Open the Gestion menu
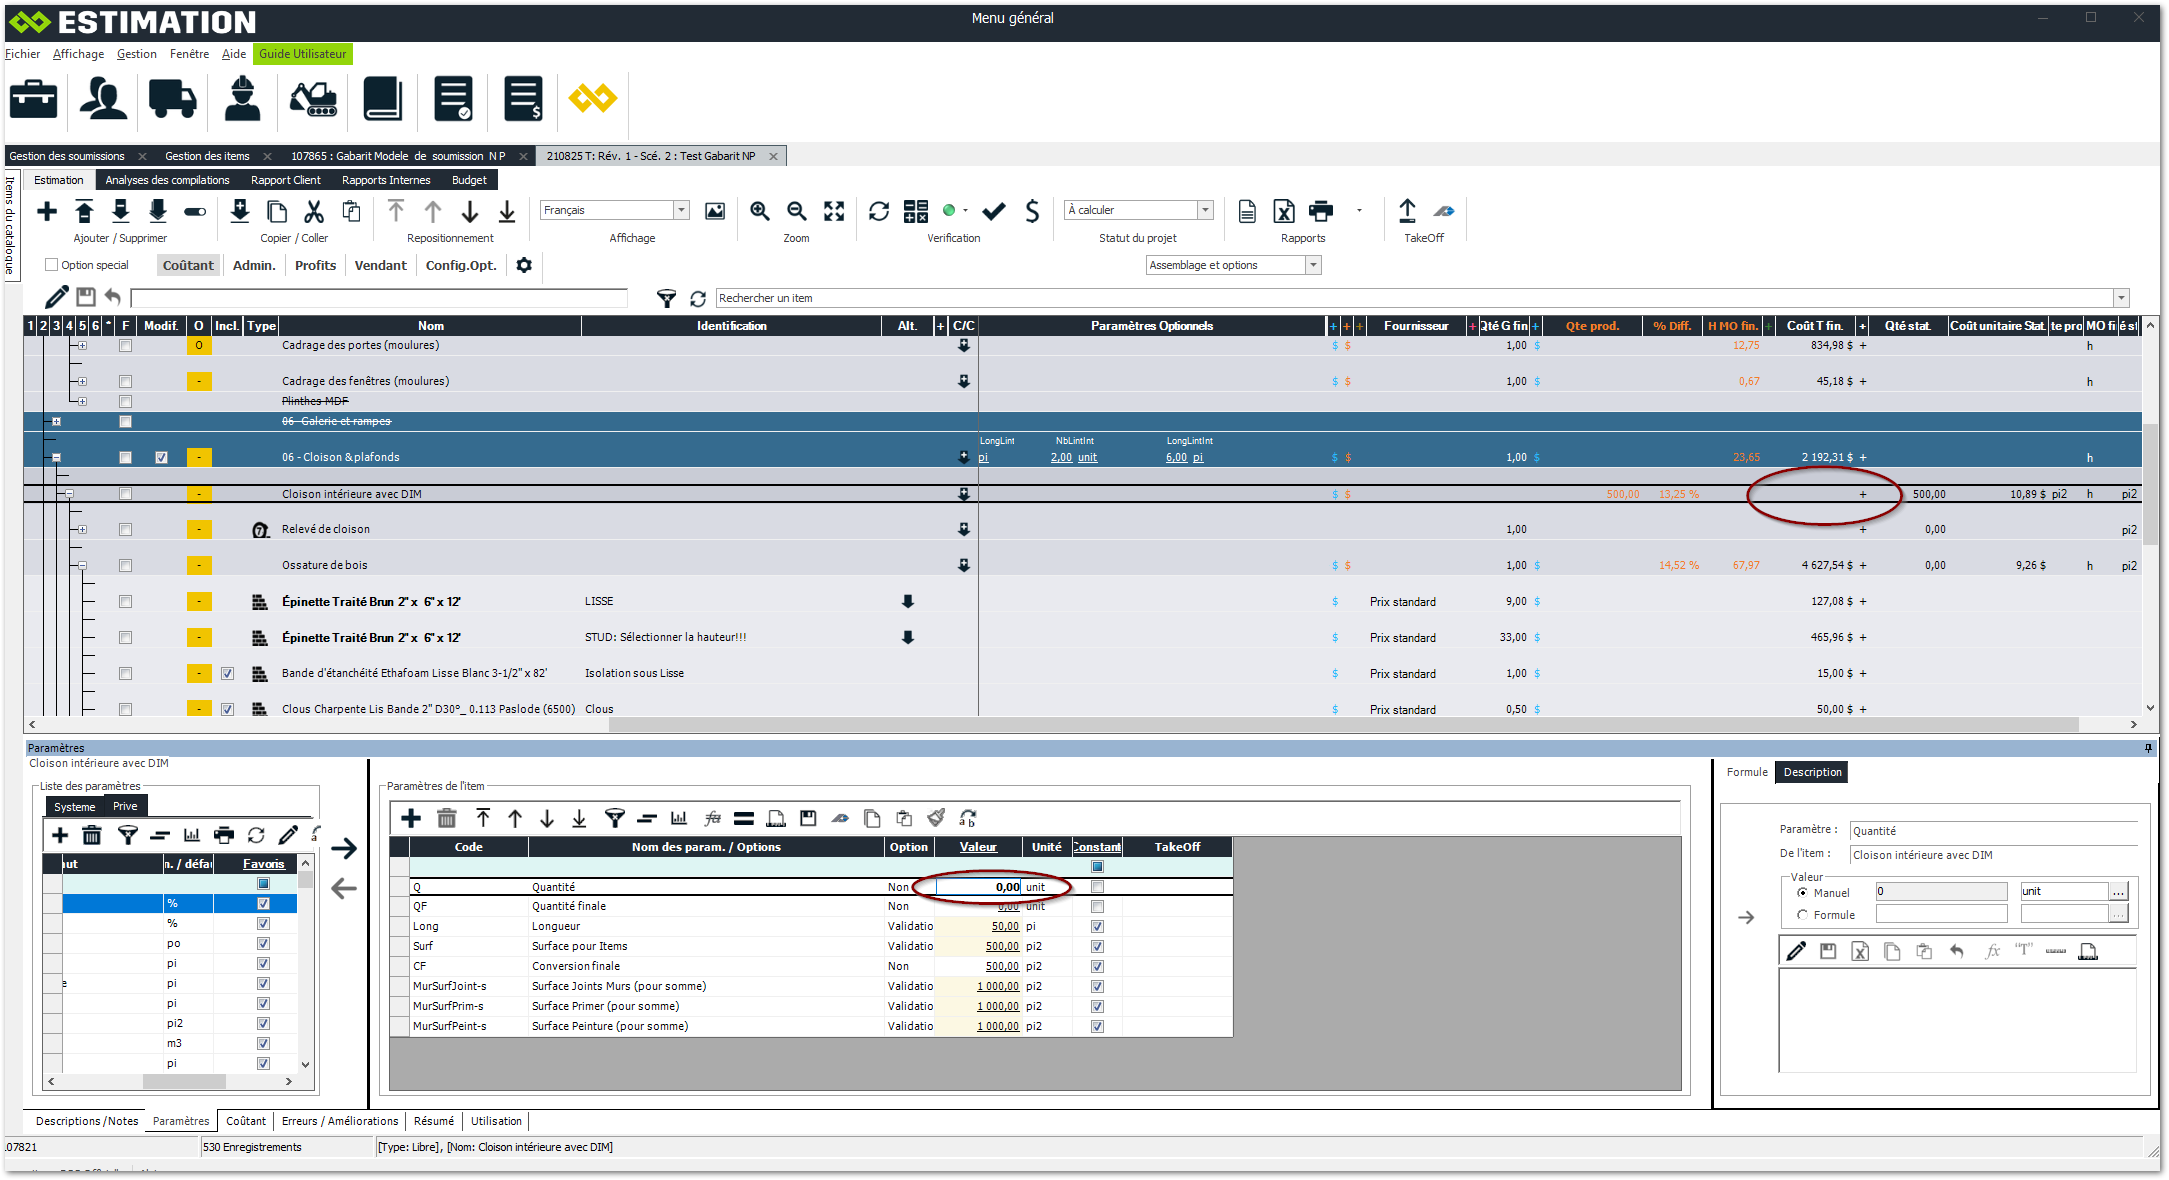The width and height of the screenshot is (2169, 1180). 136,54
